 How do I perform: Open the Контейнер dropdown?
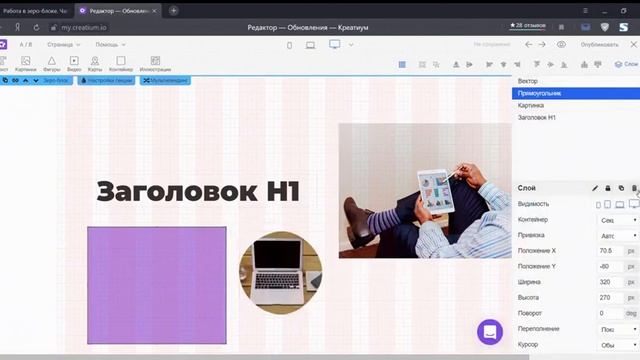(618, 220)
